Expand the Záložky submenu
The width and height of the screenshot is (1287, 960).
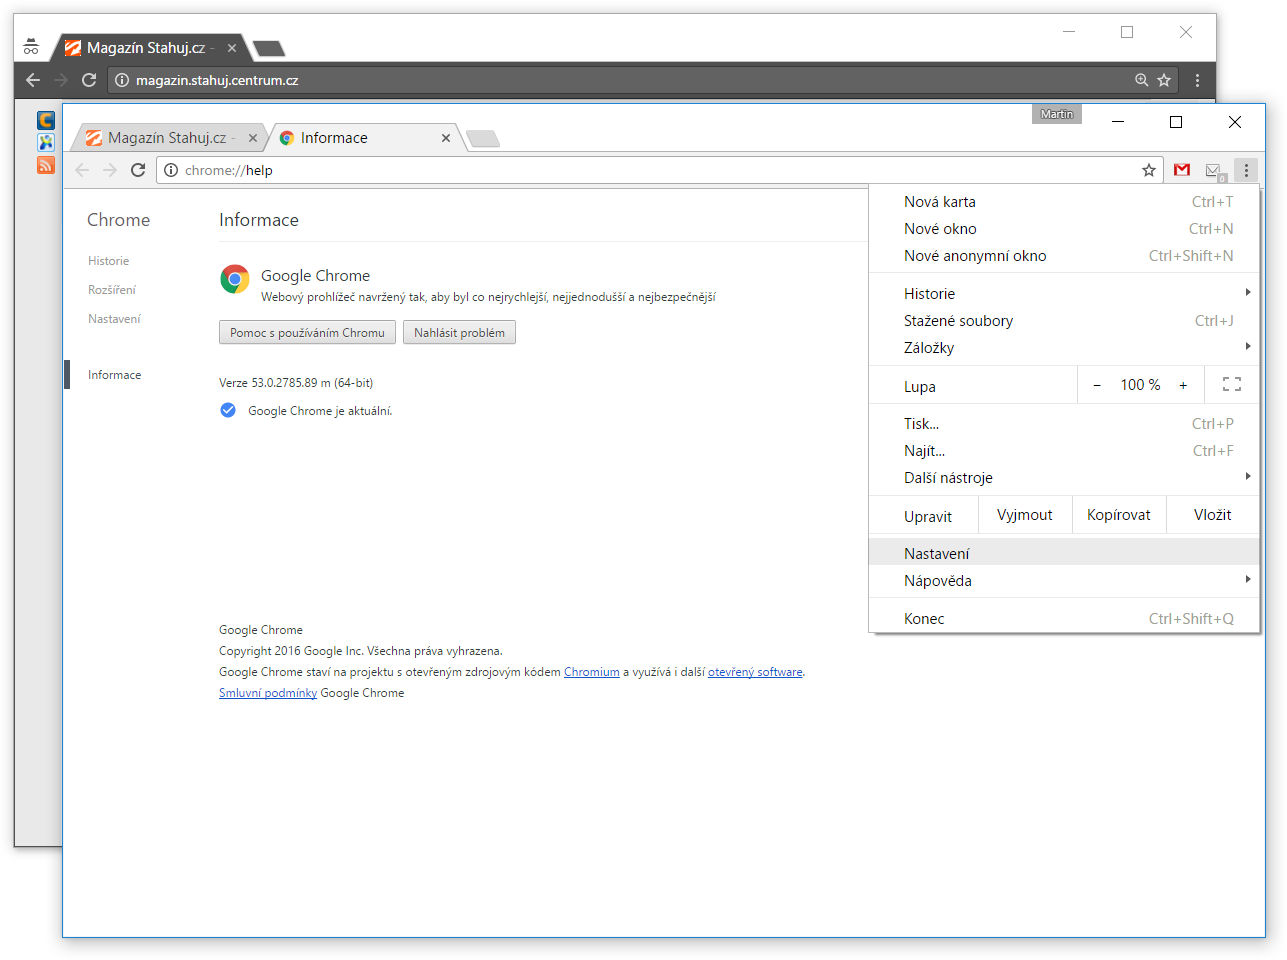(x=1064, y=347)
